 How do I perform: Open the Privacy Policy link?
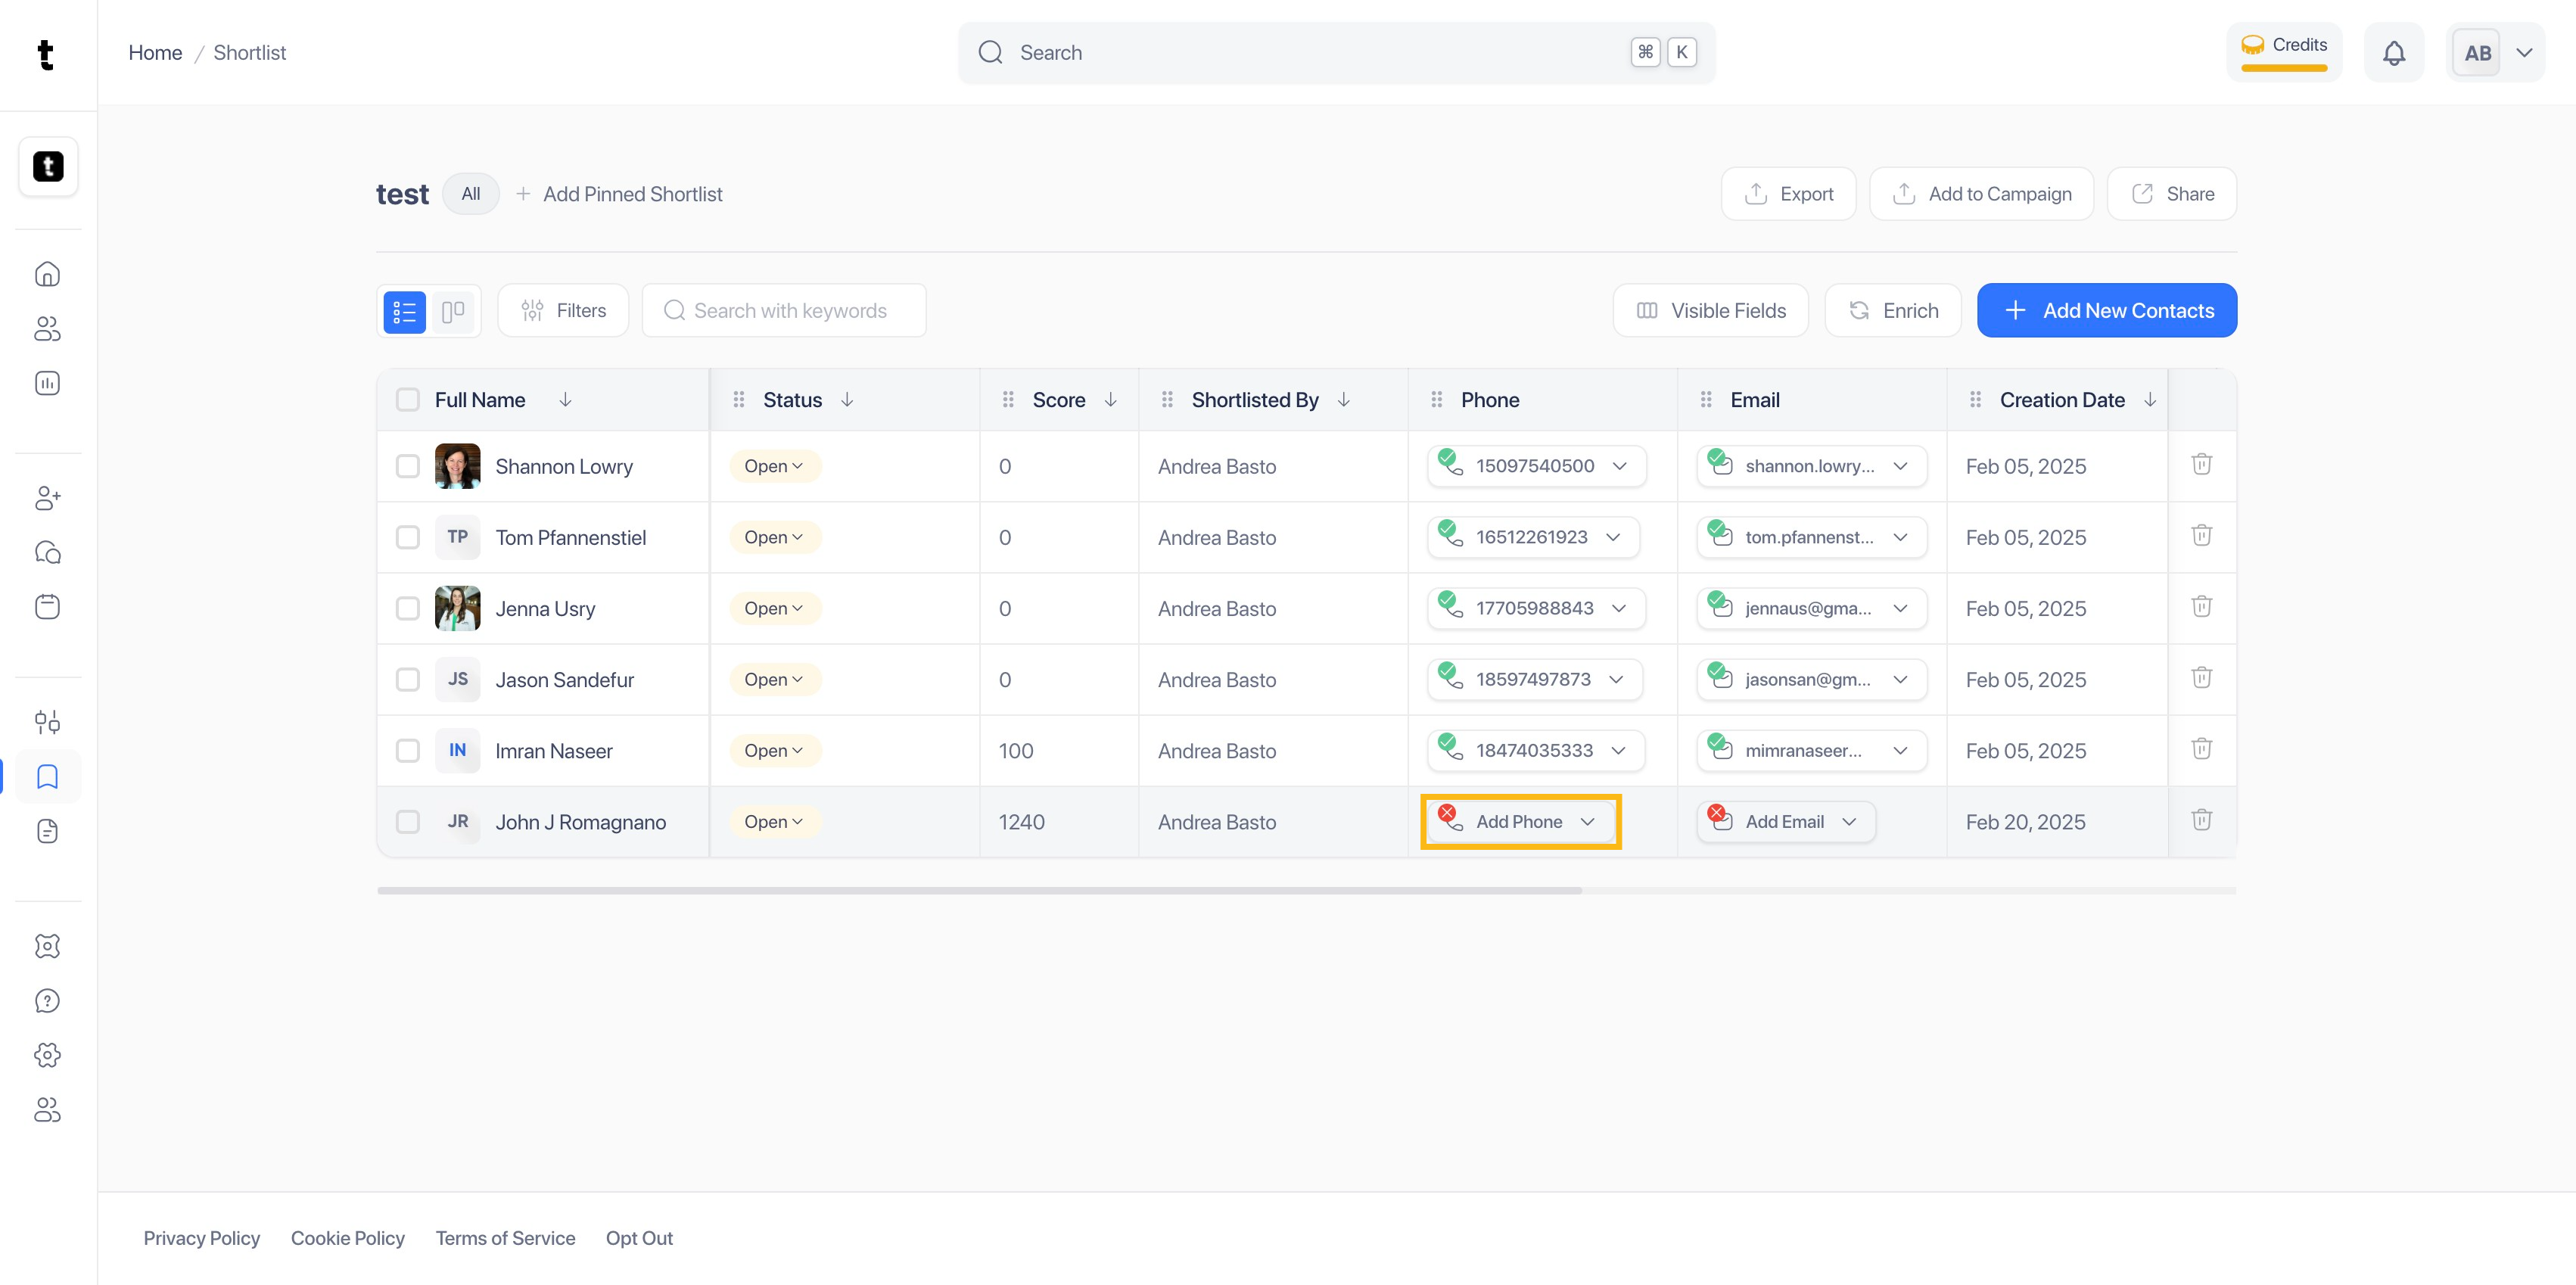click(x=201, y=1238)
